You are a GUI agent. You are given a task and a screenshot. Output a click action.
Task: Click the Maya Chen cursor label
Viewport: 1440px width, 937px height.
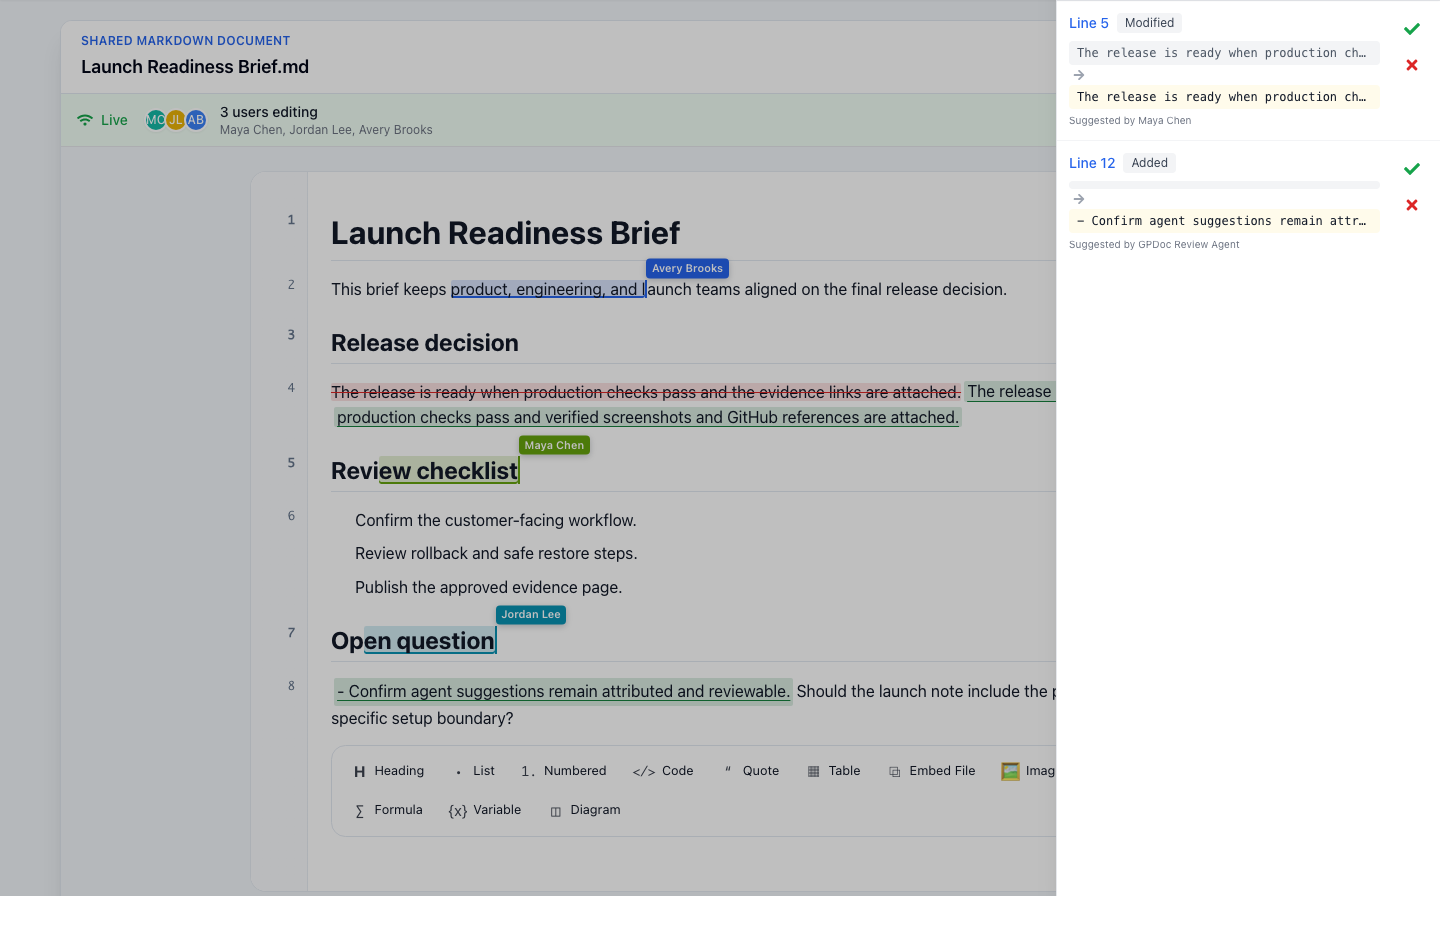(554, 445)
